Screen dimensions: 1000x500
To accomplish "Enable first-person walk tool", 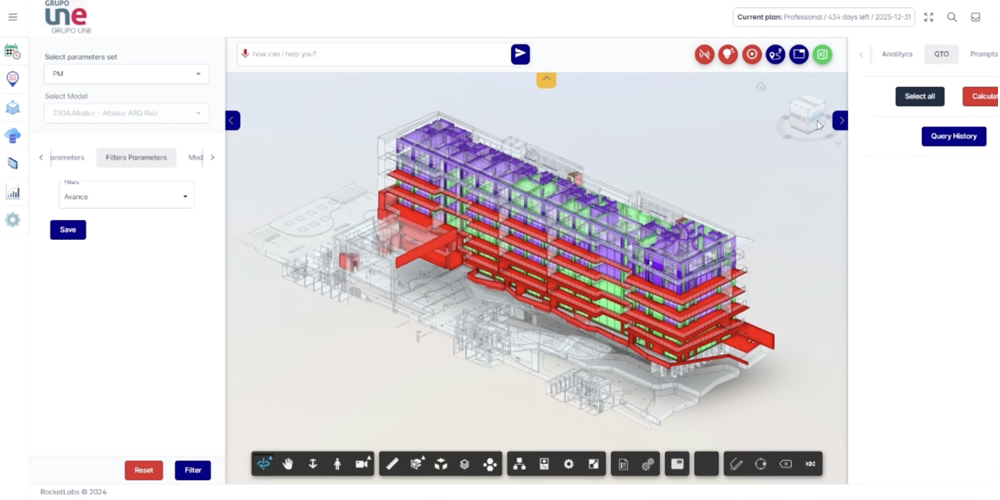I will [x=337, y=464].
